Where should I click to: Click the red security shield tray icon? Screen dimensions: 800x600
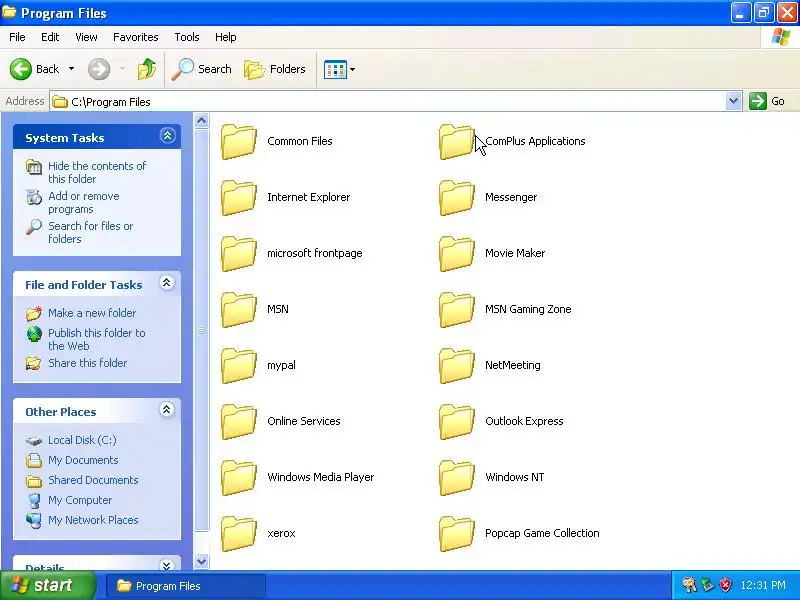(x=725, y=585)
